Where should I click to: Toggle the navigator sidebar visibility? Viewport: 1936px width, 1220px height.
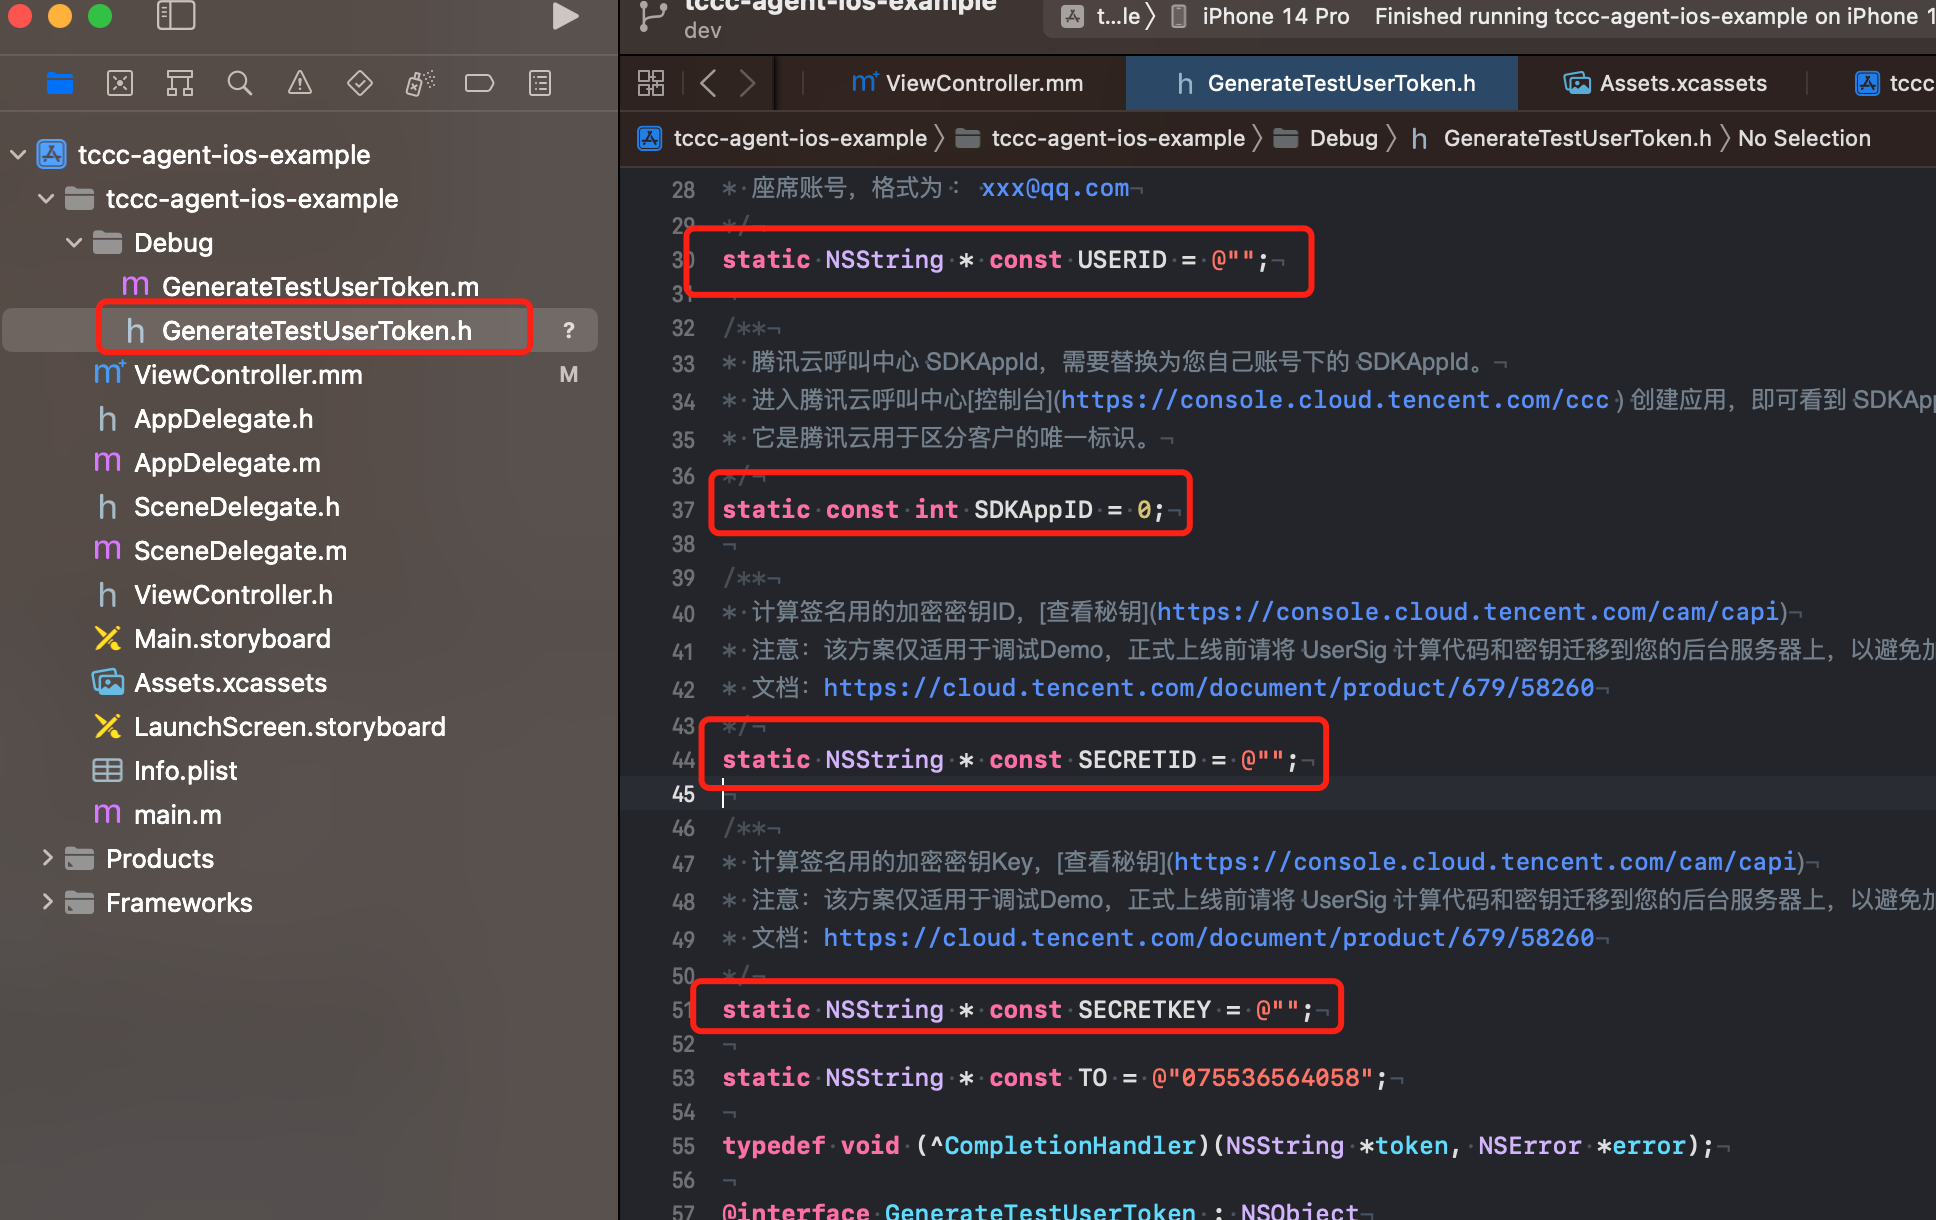[x=176, y=16]
